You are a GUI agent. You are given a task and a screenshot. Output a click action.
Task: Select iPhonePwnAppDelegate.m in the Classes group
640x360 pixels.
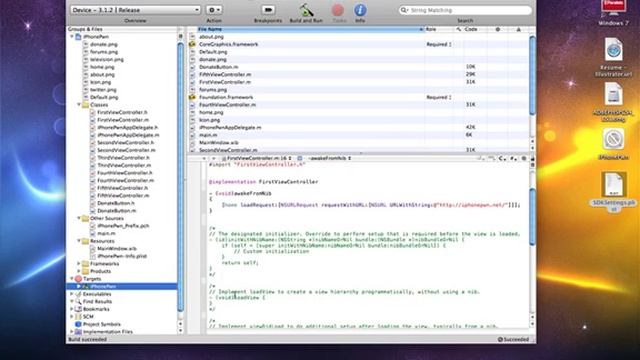[128, 135]
